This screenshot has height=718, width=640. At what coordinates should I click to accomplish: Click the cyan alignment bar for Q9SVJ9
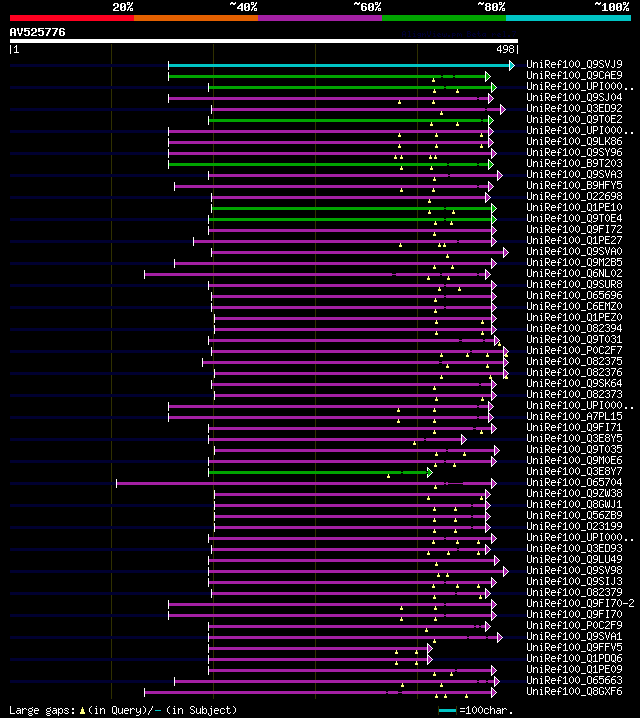(339, 65)
